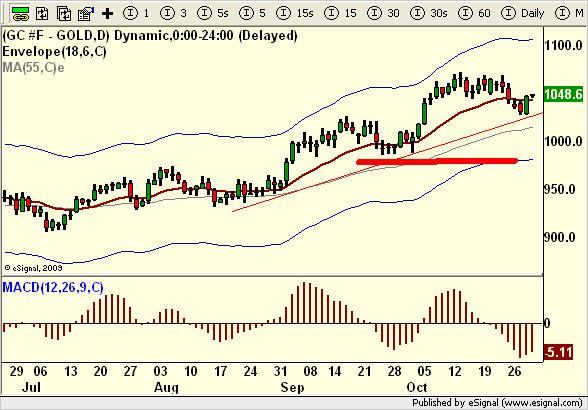Screen dimensions: 588x410
Task: Click the 13 date label under July
Action: [x=70, y=371]
